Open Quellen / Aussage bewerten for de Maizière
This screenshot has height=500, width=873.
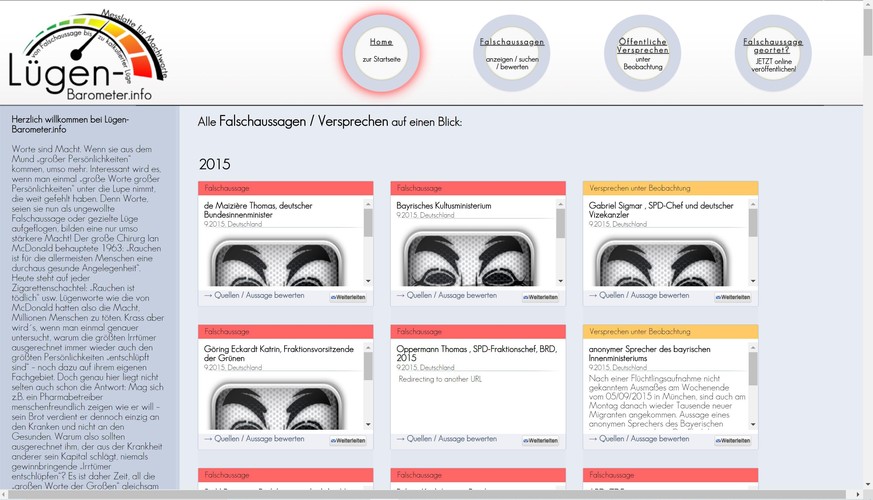click(254, 296)
